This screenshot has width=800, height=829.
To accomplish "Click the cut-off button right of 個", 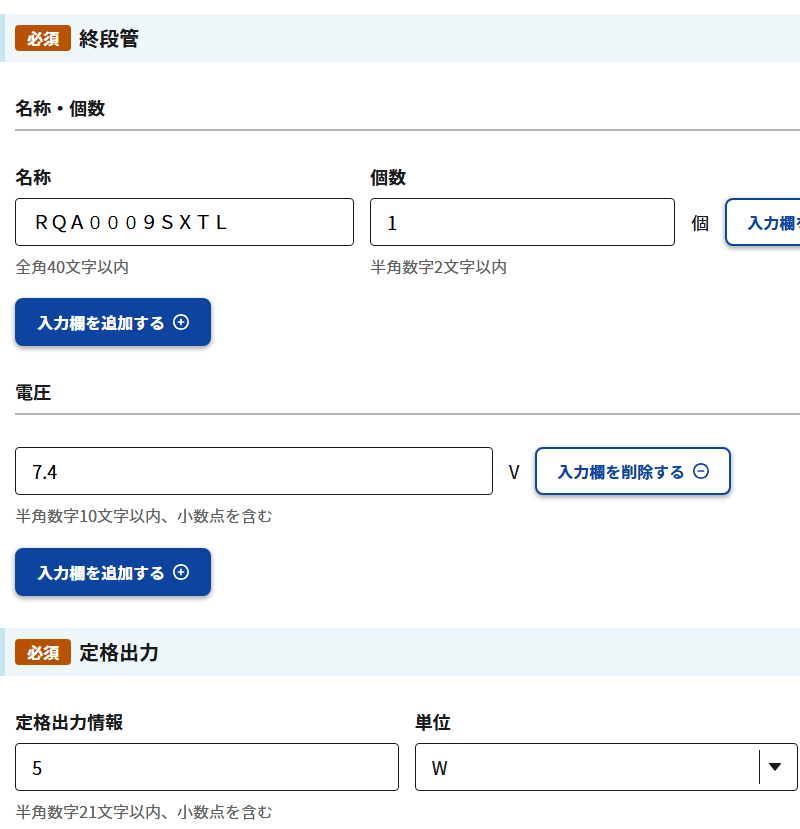I will (x=762, y=222).
